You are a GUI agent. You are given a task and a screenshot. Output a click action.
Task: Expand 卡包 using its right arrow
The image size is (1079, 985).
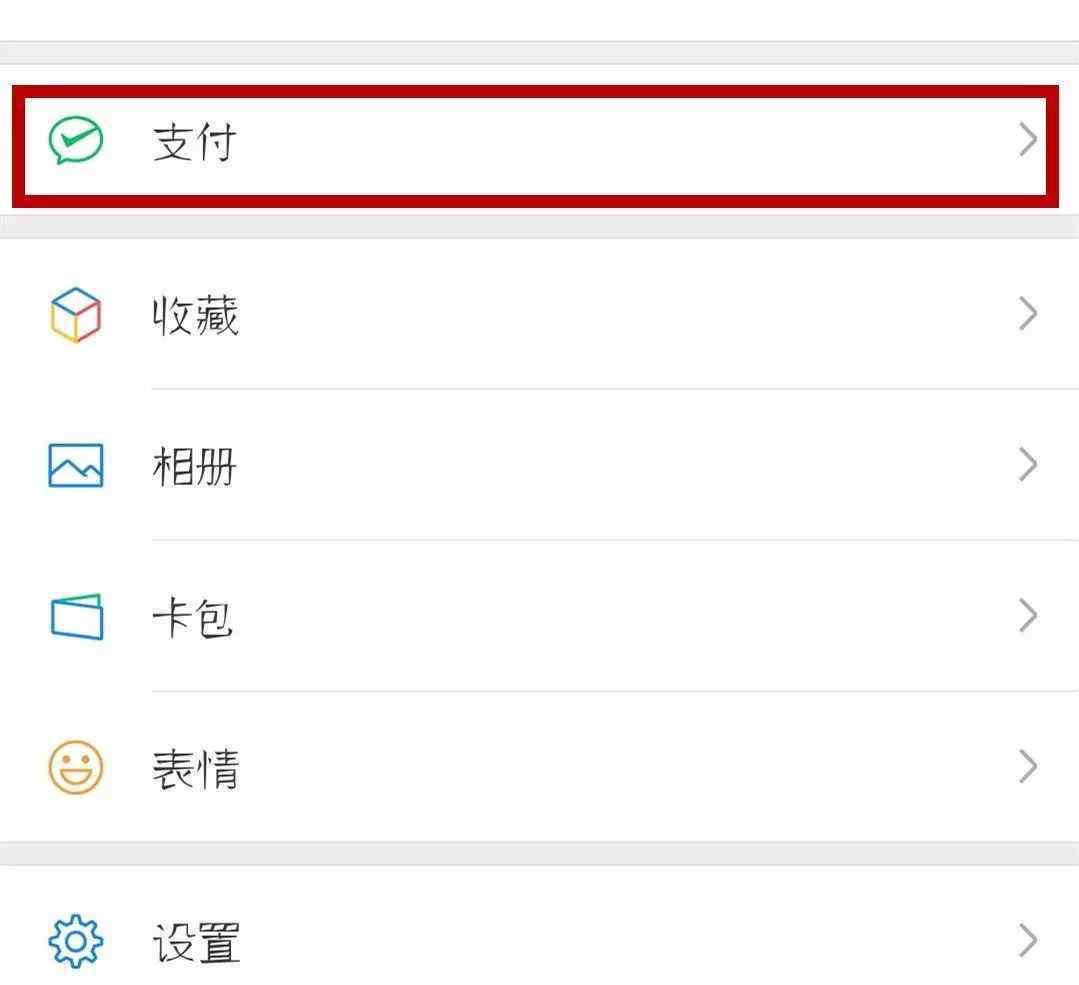click(x=1027, y=617)
